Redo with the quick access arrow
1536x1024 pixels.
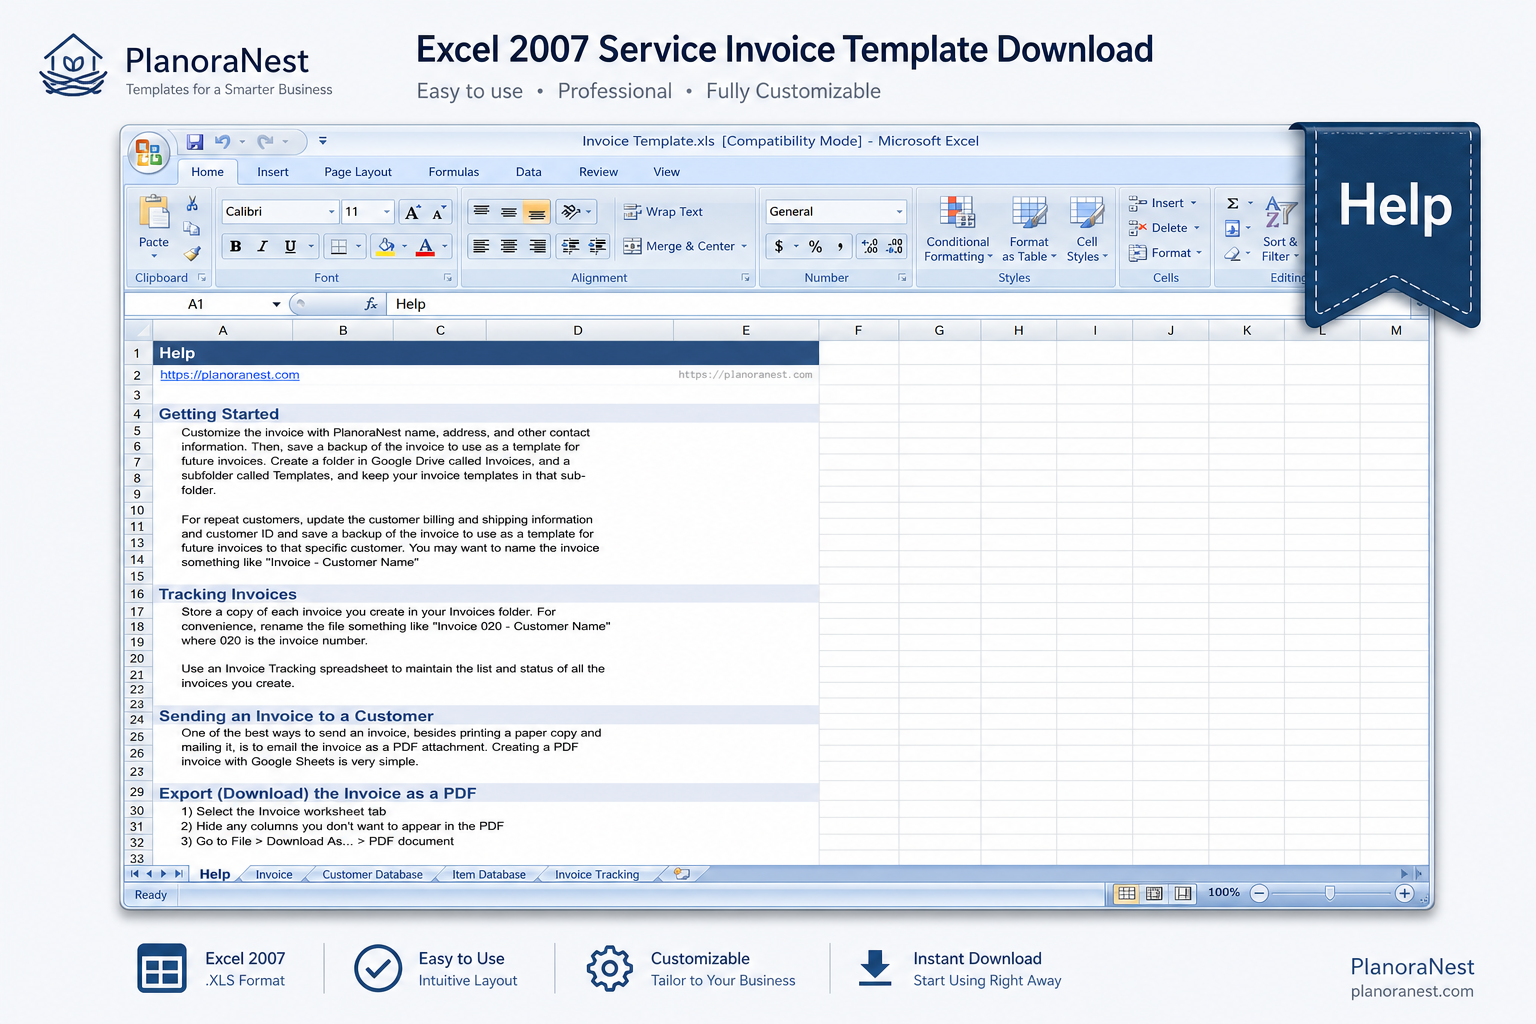265,142
